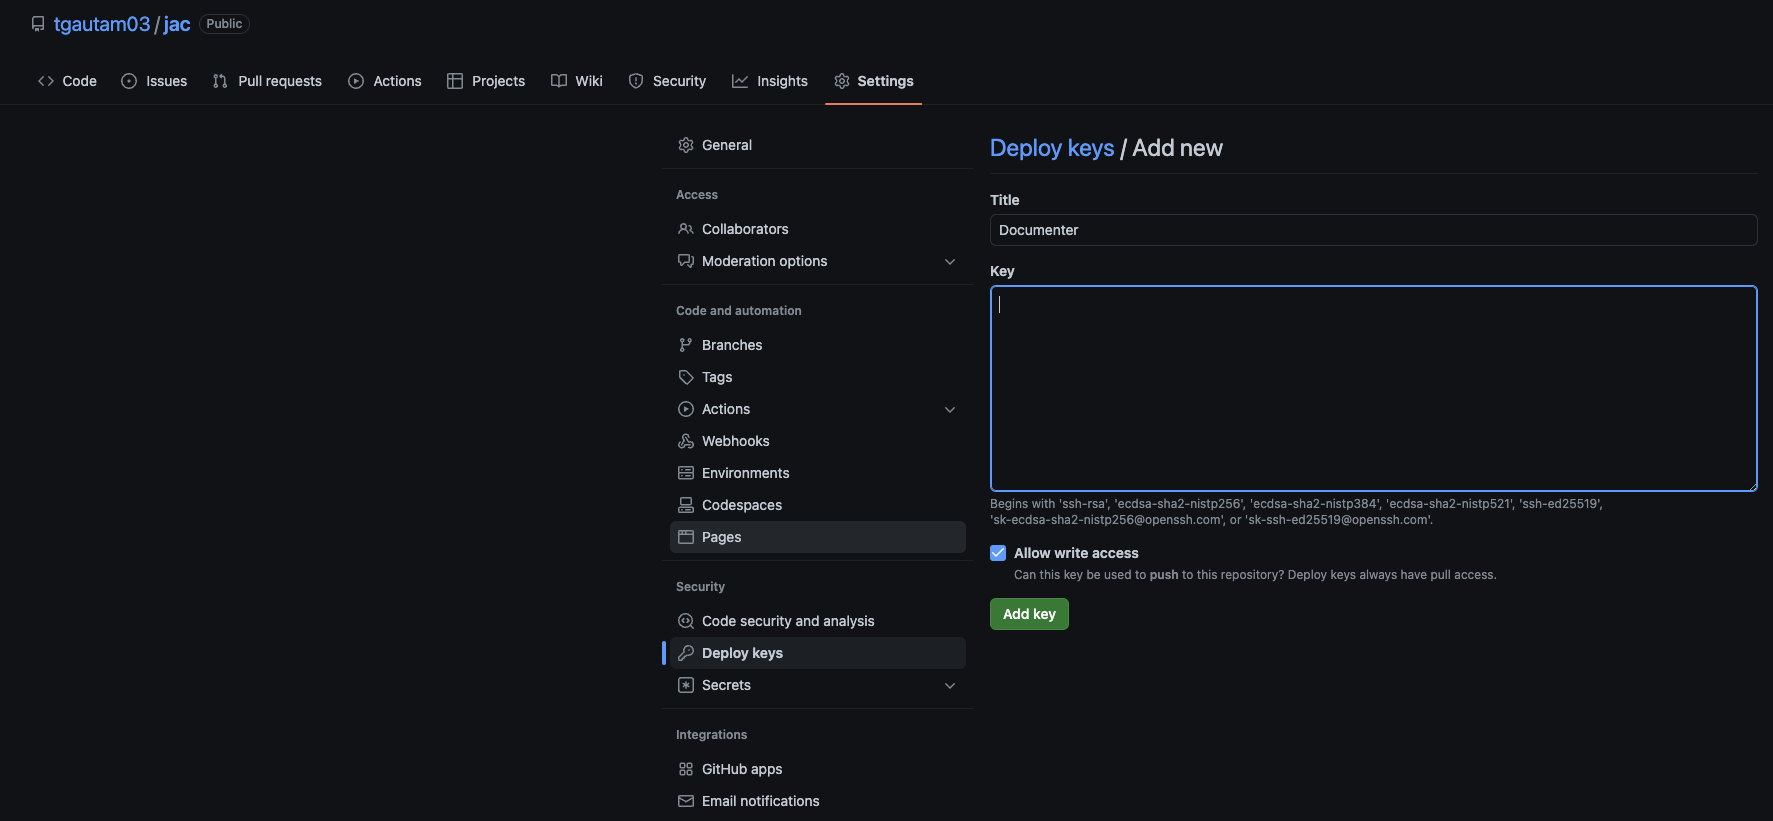Click the Wiki book icon
Screen dimensions: 1773x821
pyautogui.click(x=559, y=81)
